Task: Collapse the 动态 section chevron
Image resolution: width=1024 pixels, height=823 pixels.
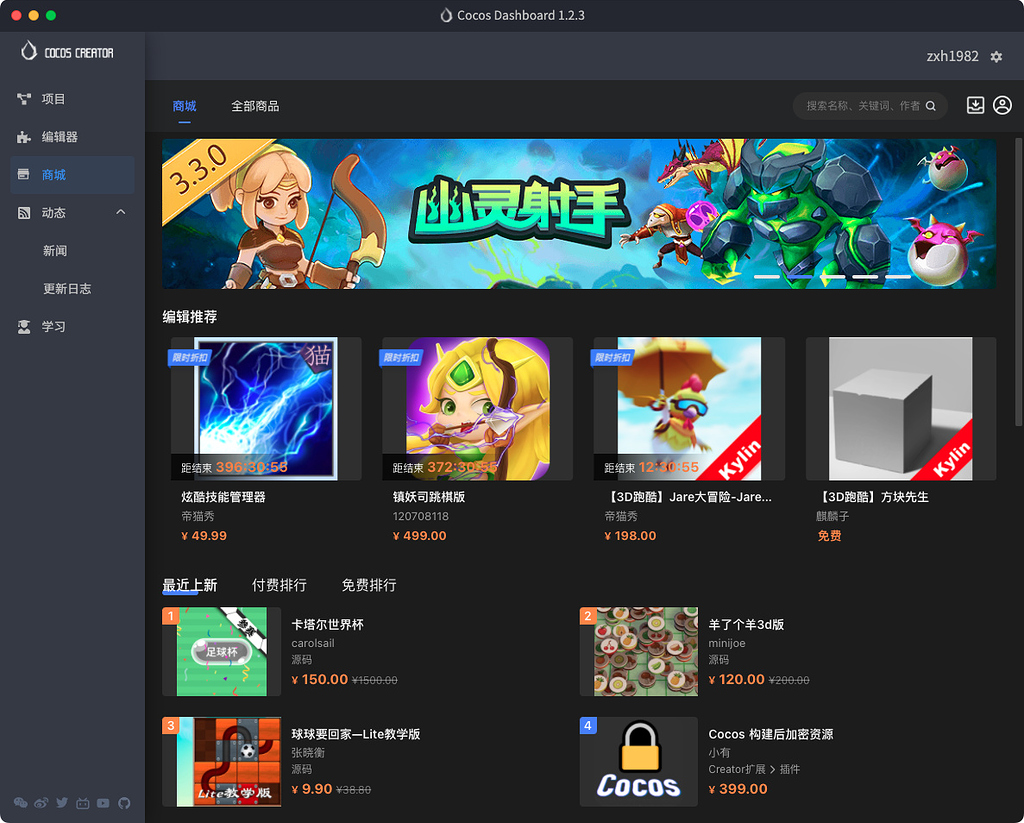Action: pyautogui.click(x=120, y=212)
